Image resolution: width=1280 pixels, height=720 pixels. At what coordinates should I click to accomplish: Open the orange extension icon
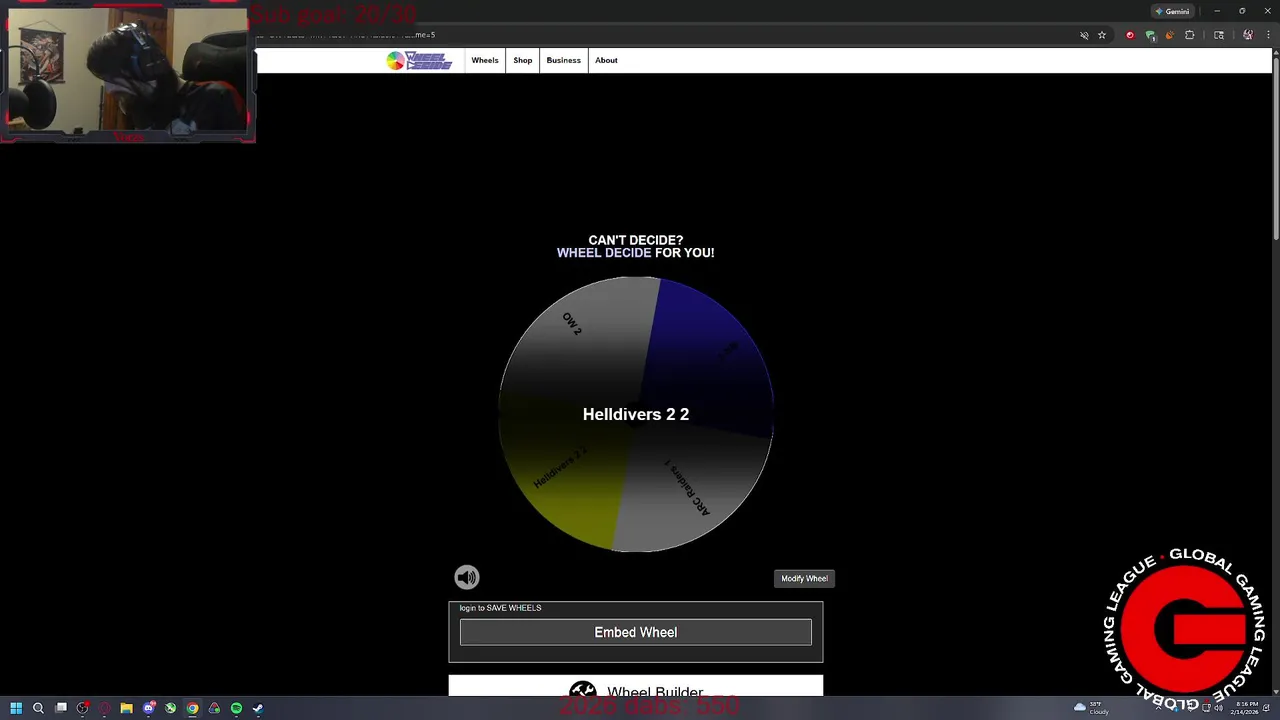tap(1169, 35)
